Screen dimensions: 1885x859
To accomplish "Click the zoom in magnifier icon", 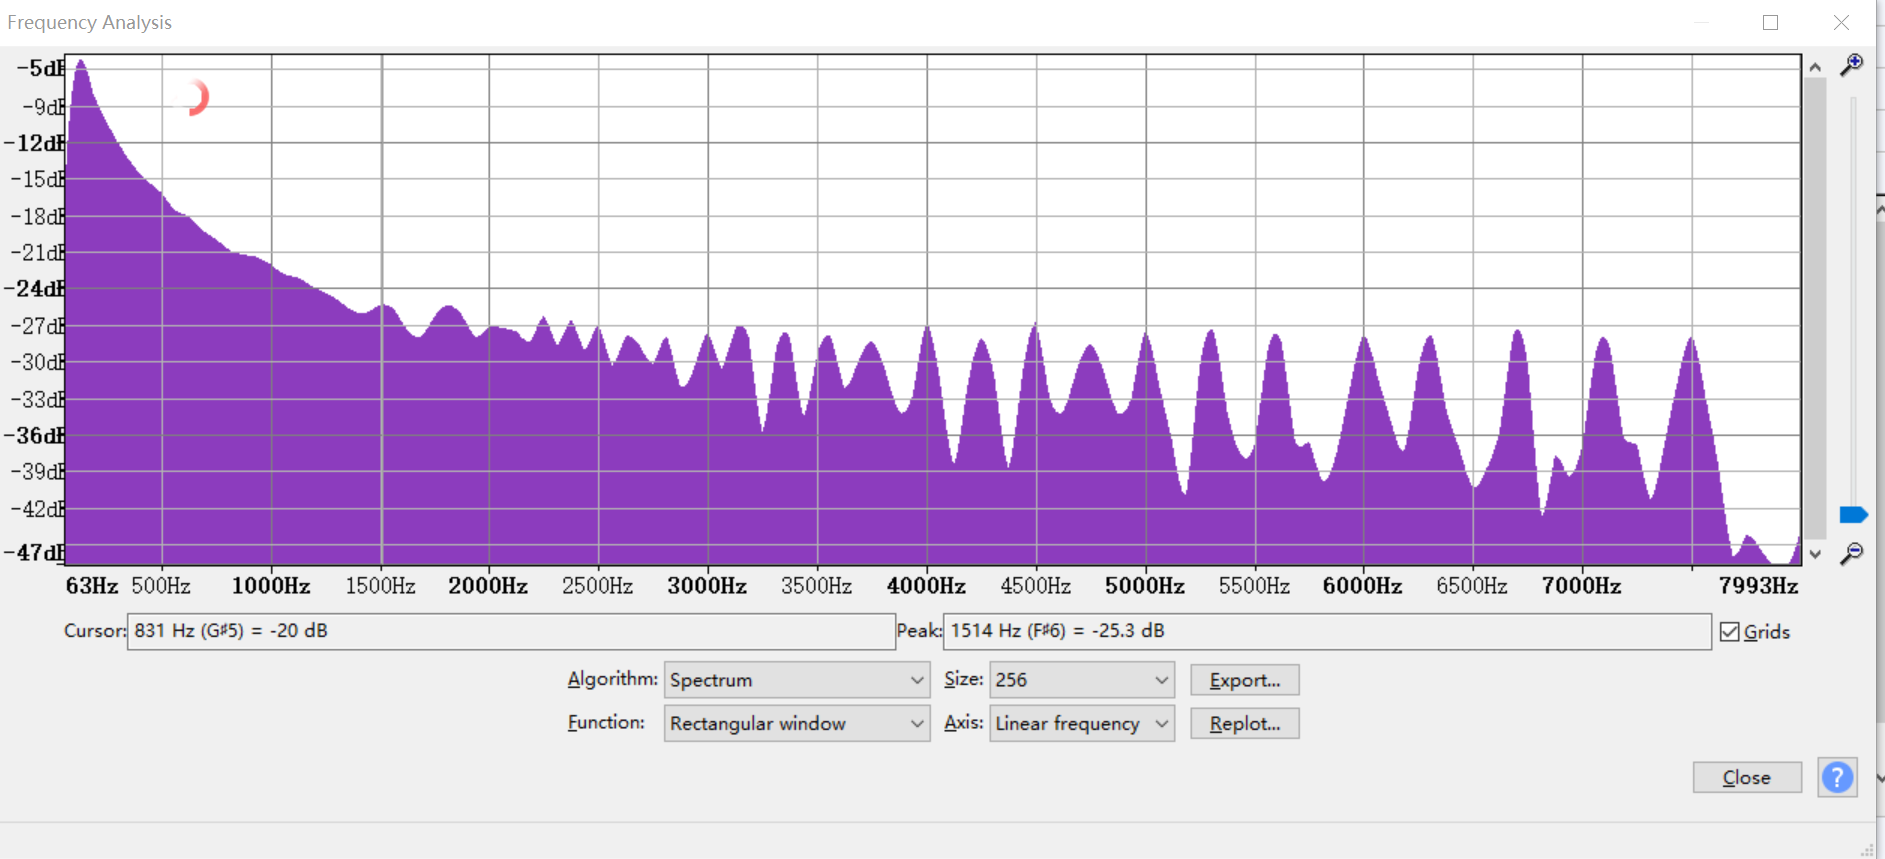I will (1851, 65).
